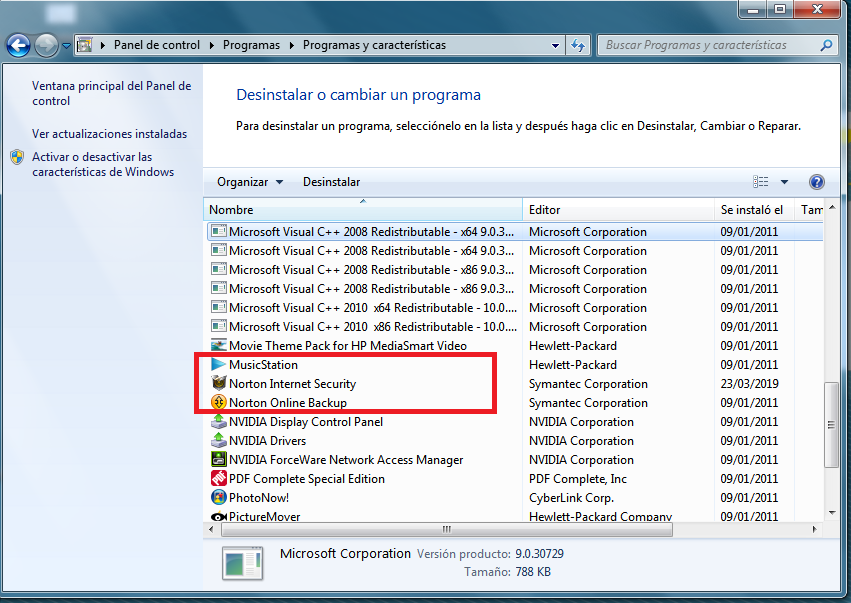This screenshot has width=851, height=603.
Task: Select 'PhotoNow!' program name
Action: tap(259, 498)
